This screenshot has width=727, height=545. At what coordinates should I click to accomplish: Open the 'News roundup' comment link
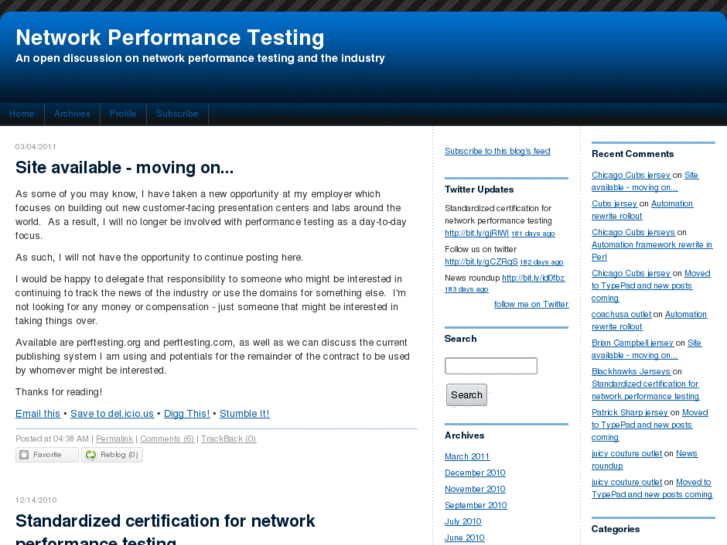click(644, 460)
